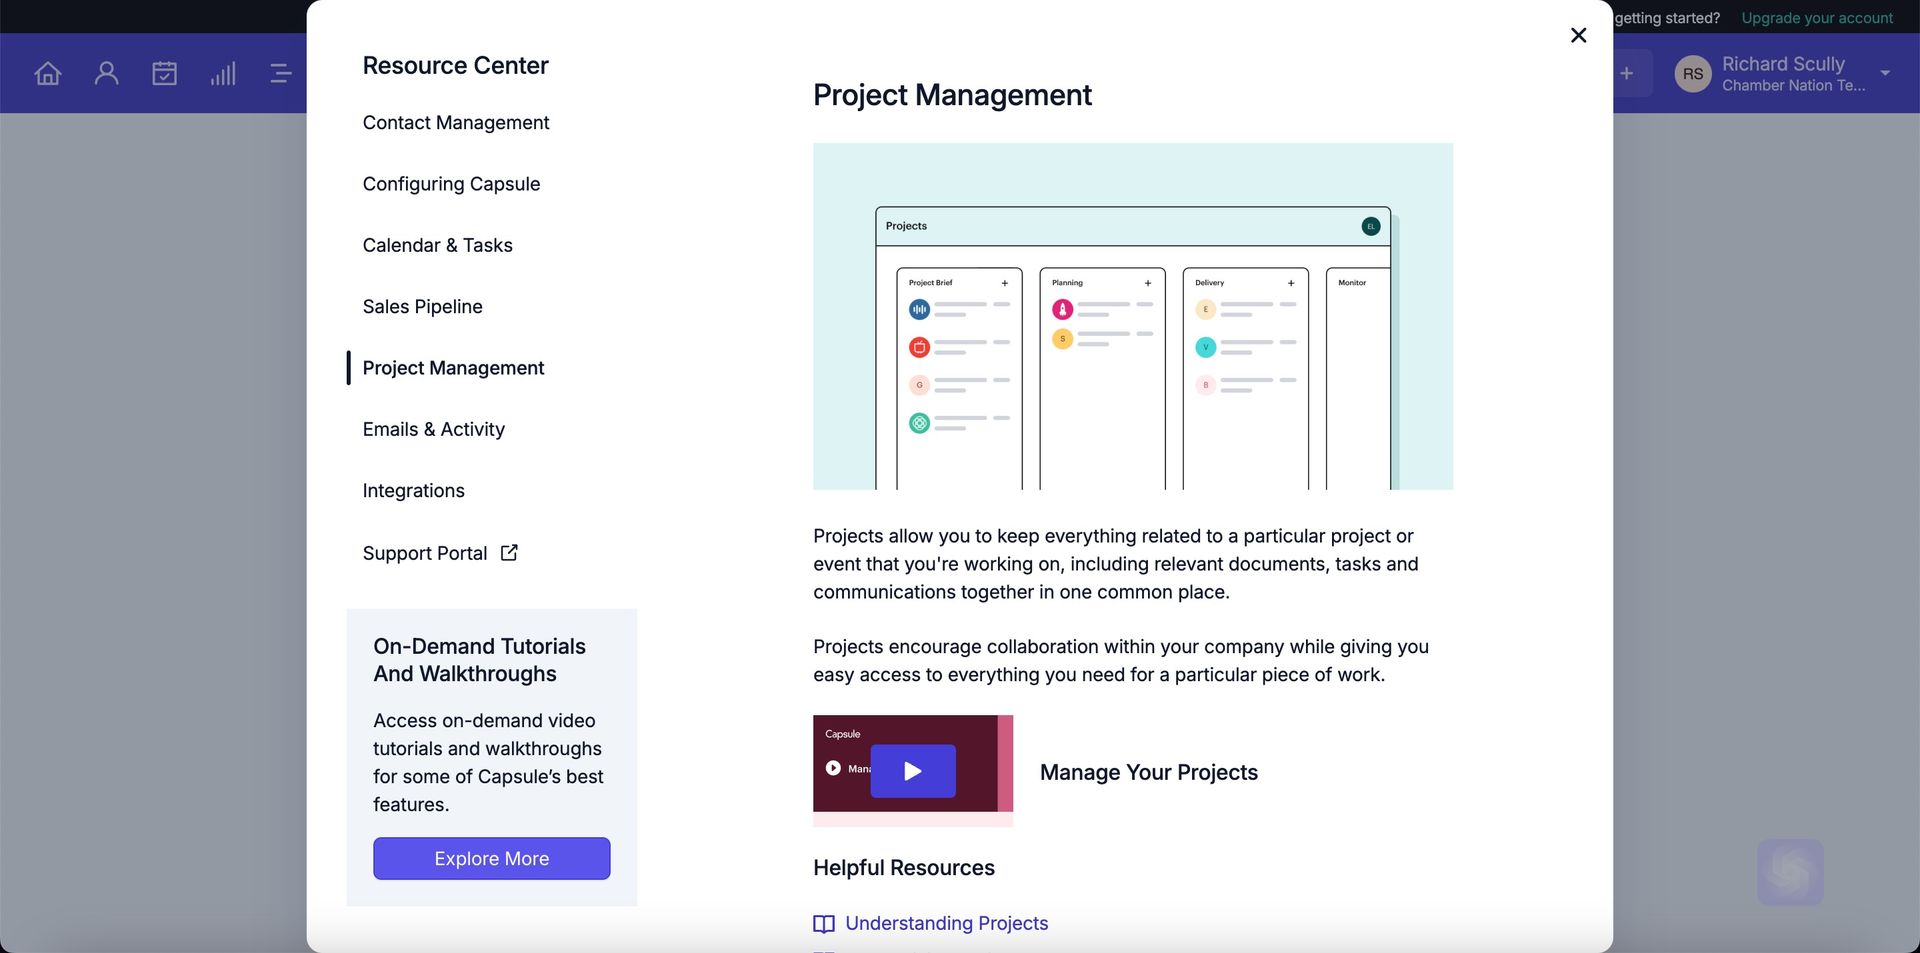1920x953 pixels.
Task: Open the Understanding Projects article link
Action: pos(946,923)
